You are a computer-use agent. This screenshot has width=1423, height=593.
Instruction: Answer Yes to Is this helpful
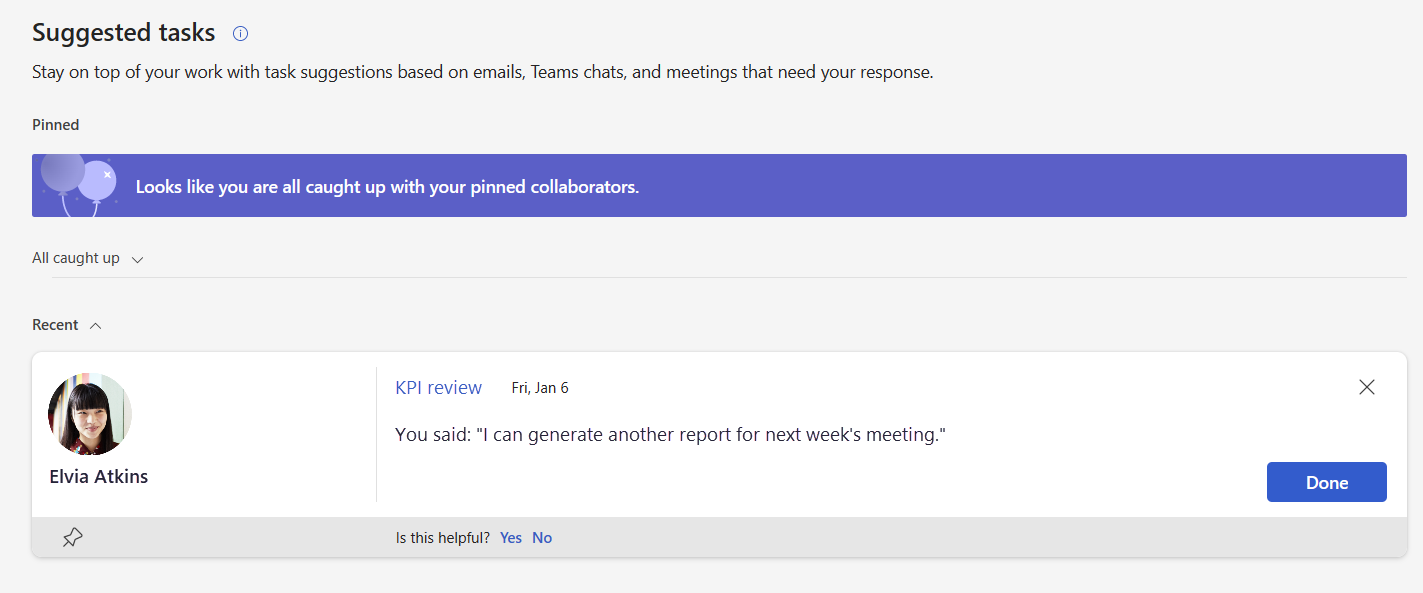click(x=510, y=537)
